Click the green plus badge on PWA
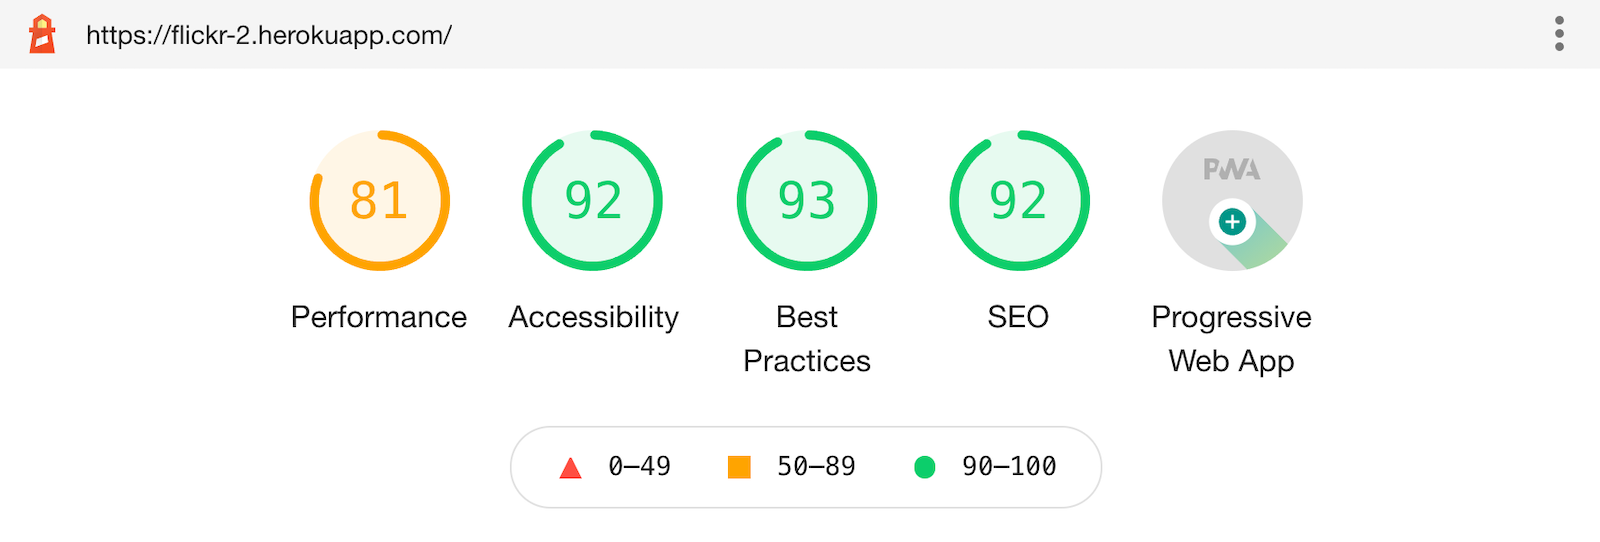This screenshot has height=542, width=1600. [x=1232, y=222]
